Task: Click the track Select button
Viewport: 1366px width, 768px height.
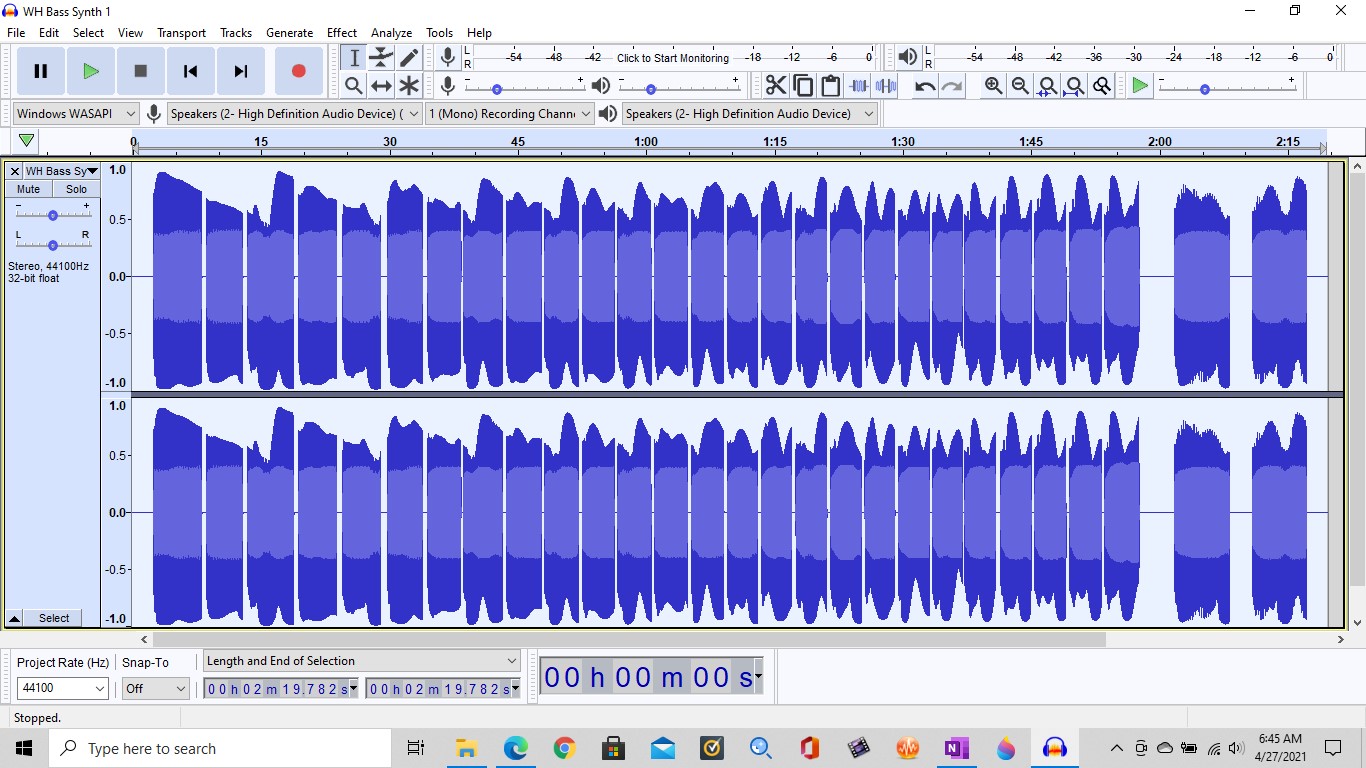Action: coord(54,618)
